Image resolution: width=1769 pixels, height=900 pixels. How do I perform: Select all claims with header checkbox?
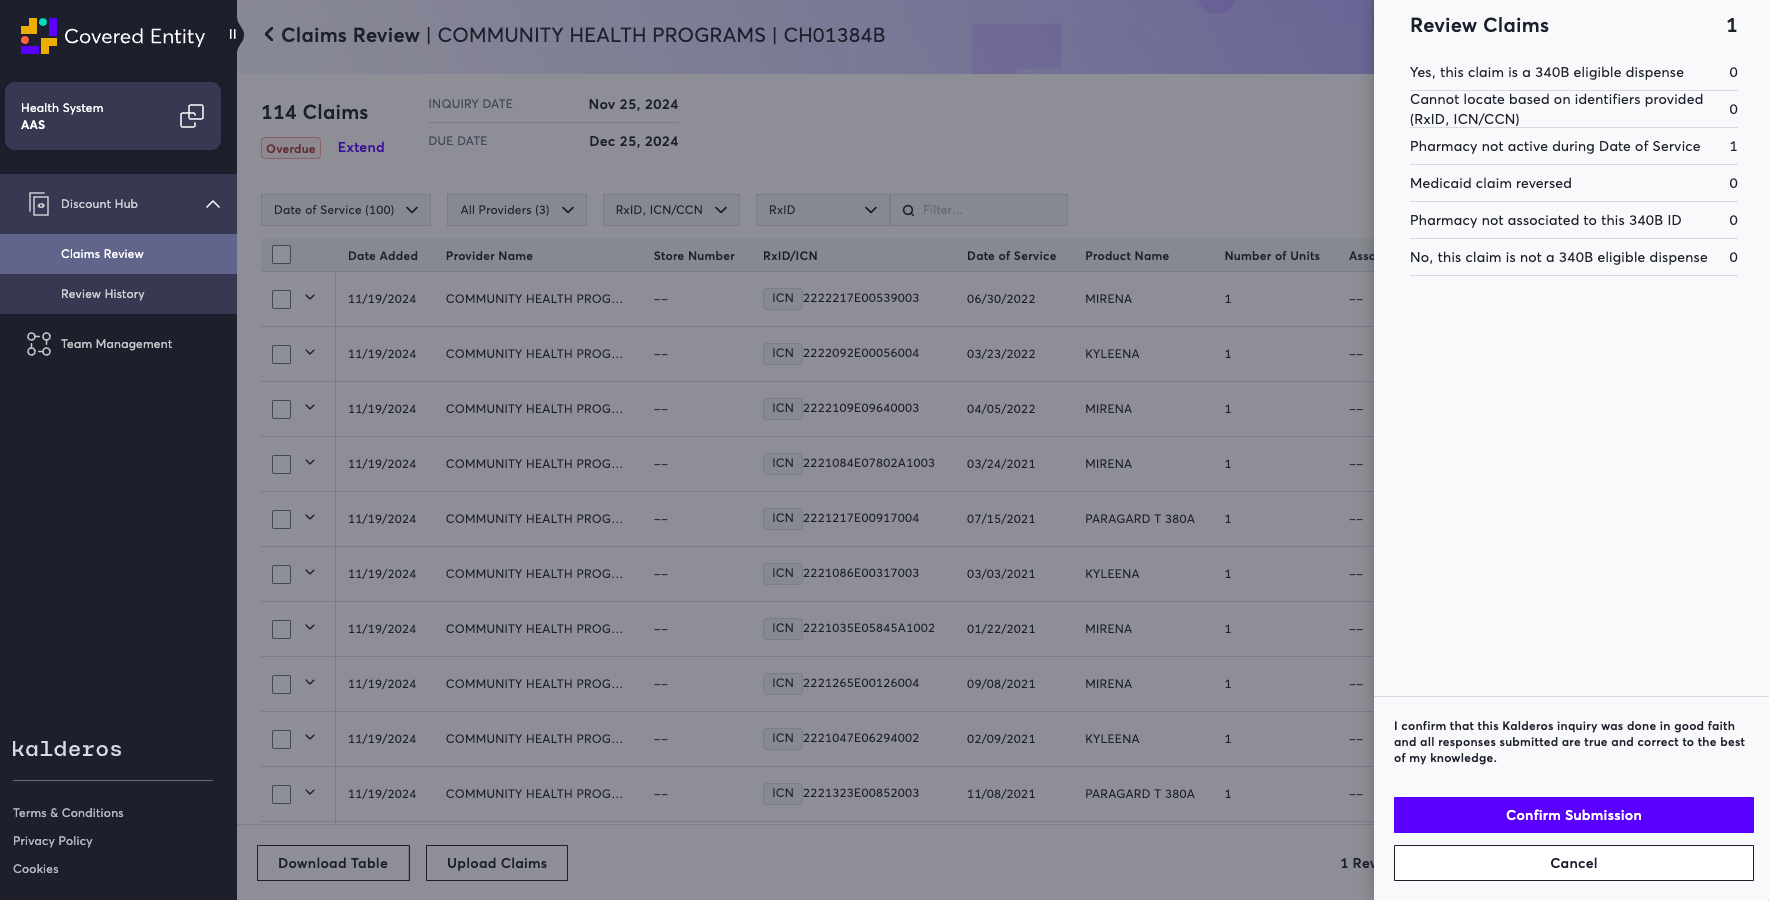pyautogui.click(x=282, y=255)
